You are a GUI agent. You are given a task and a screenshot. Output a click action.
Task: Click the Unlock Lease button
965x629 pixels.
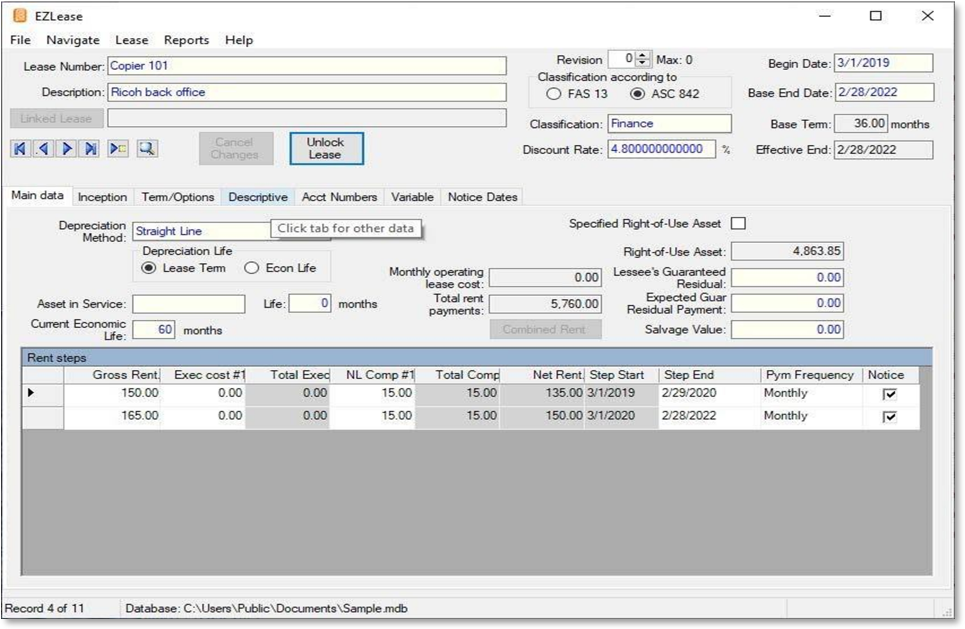326,148
